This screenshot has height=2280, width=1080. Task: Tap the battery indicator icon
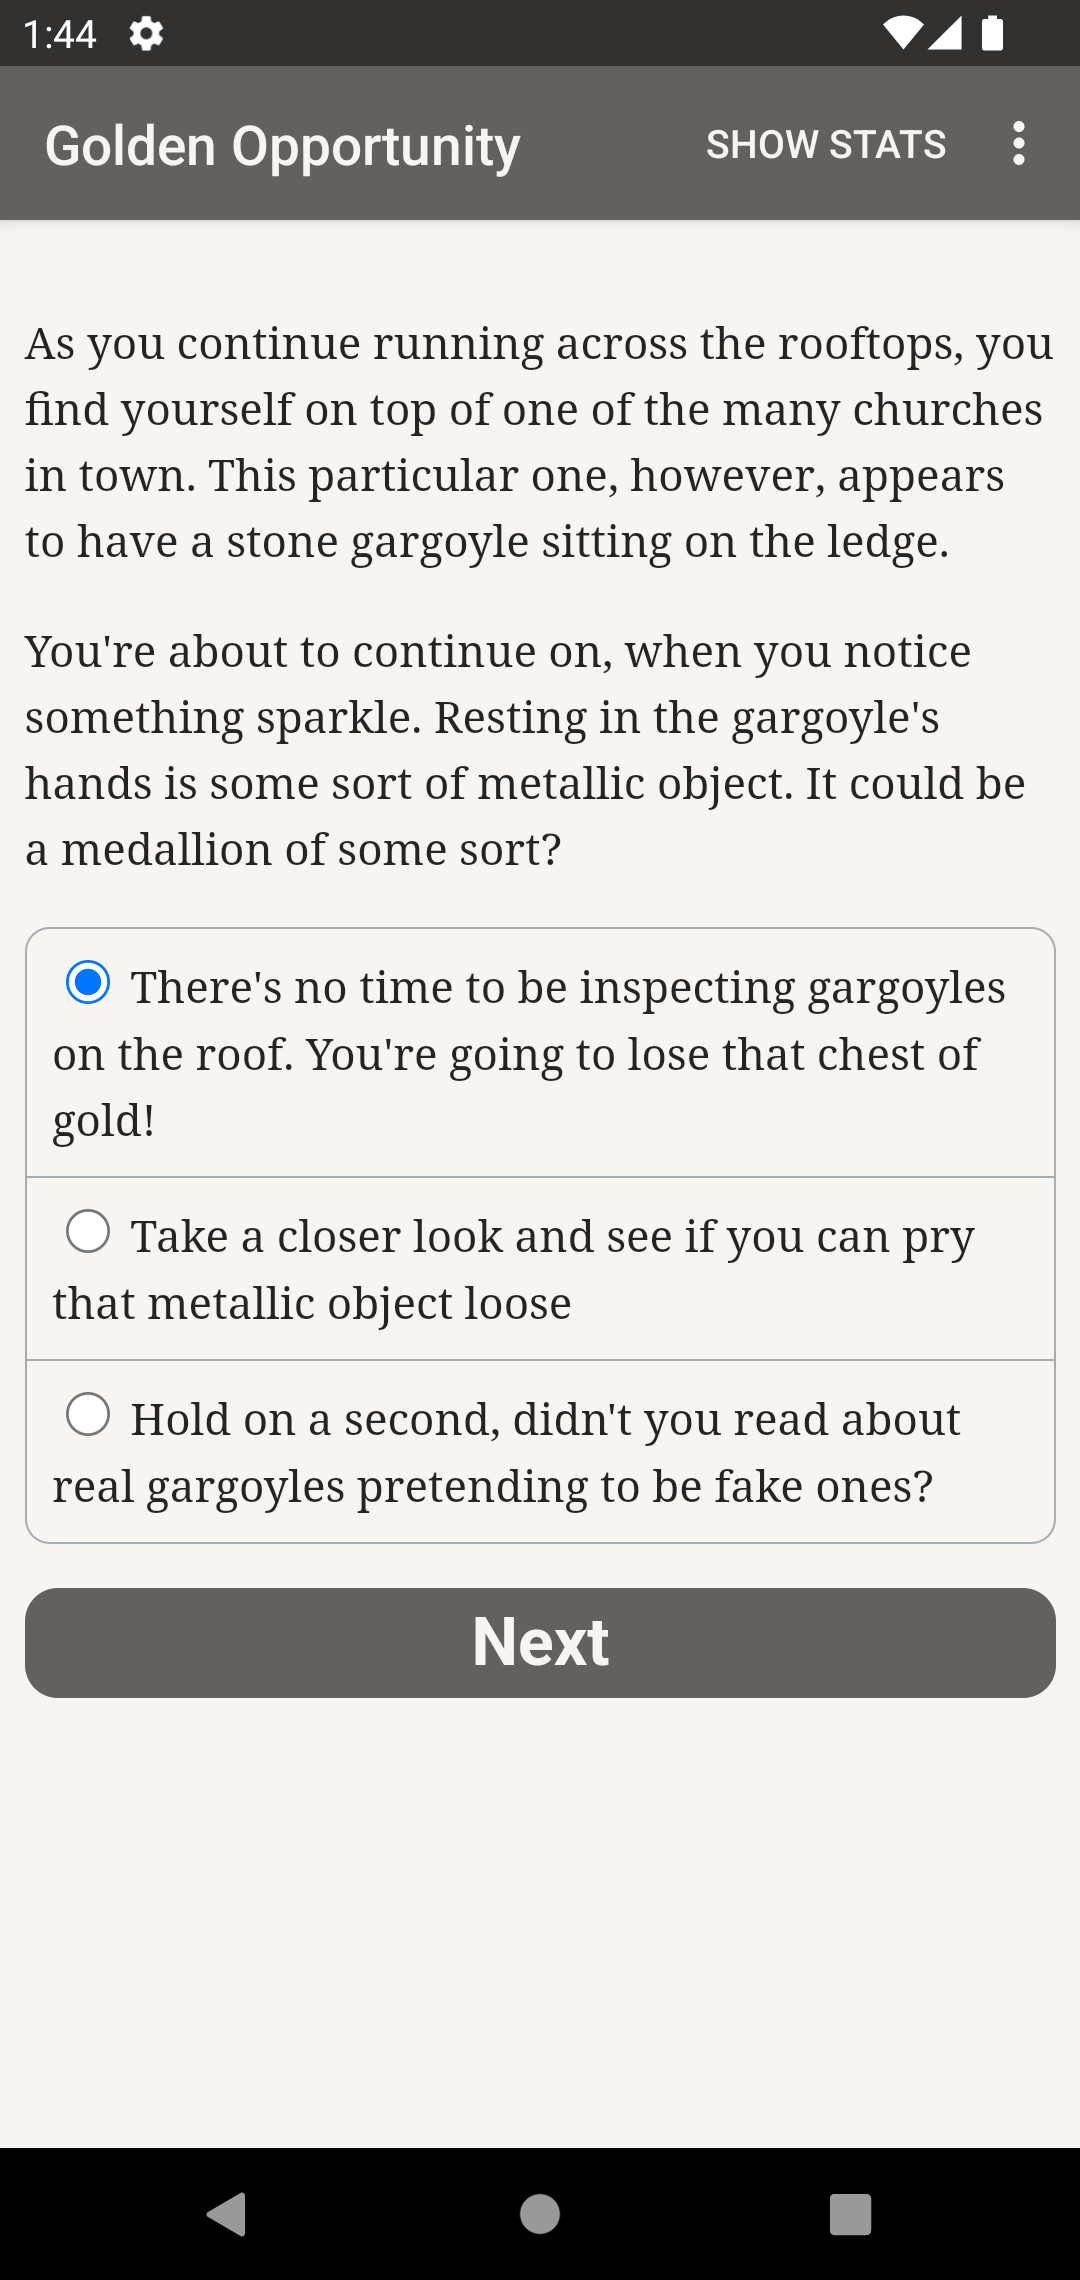[x=992, y=34]
